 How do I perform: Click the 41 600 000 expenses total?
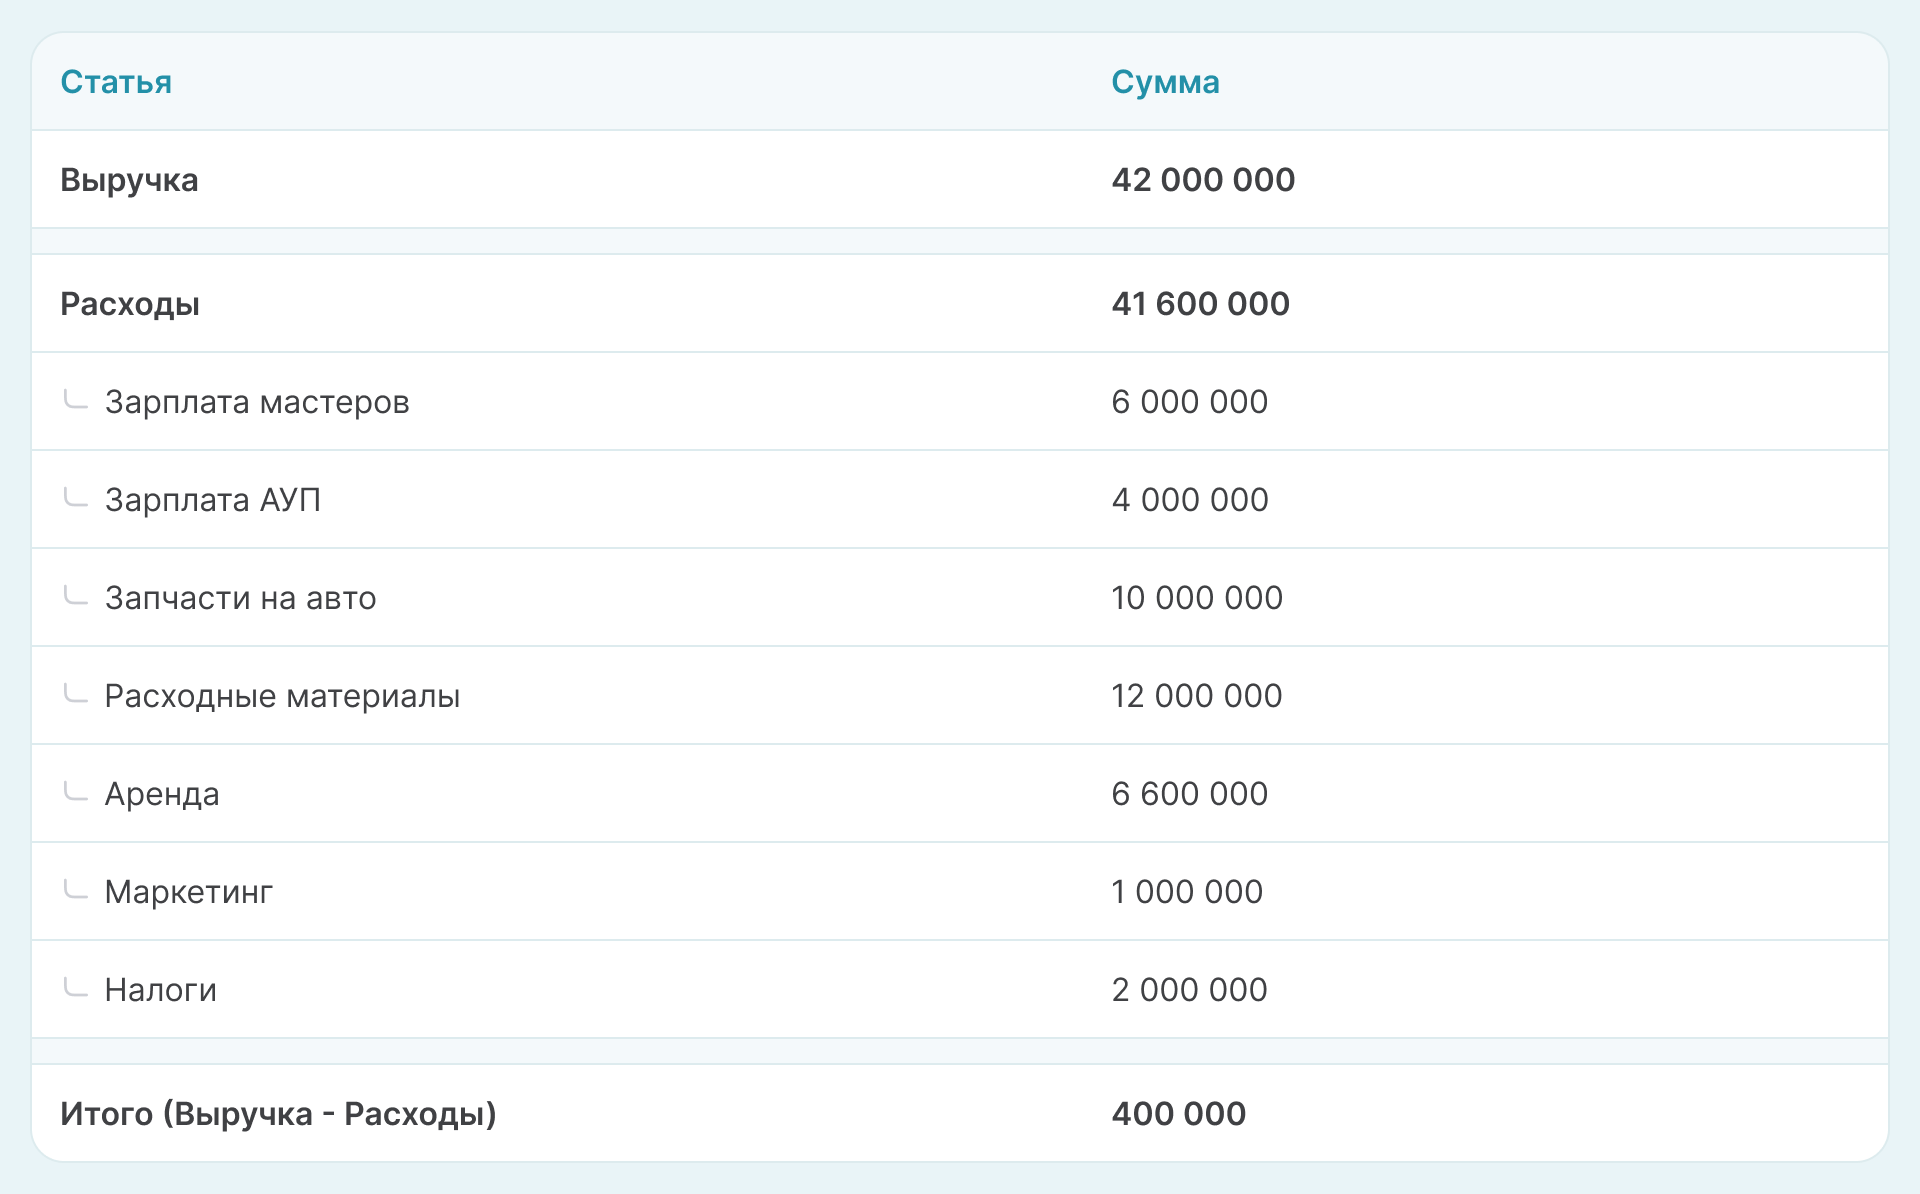[x=1200, y=304]
